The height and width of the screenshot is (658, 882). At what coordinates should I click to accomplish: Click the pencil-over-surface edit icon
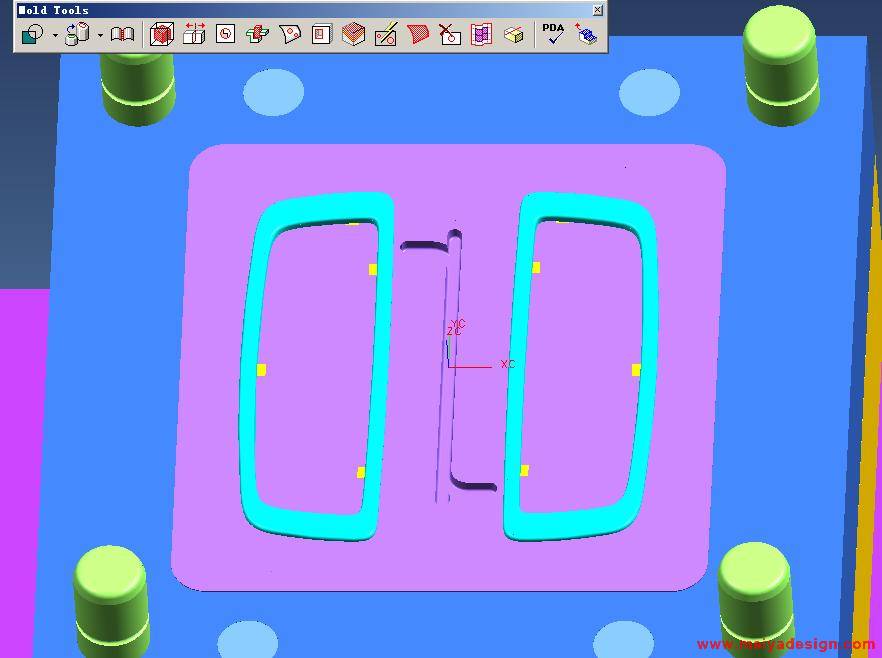point(386,35)
